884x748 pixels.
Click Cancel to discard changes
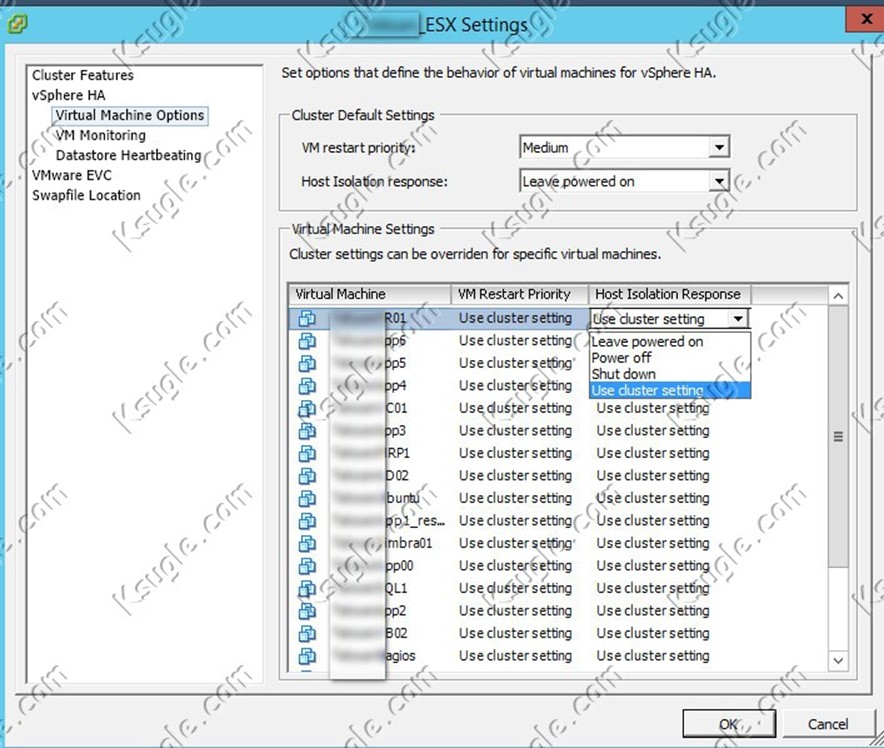click(x=828, y=724)
